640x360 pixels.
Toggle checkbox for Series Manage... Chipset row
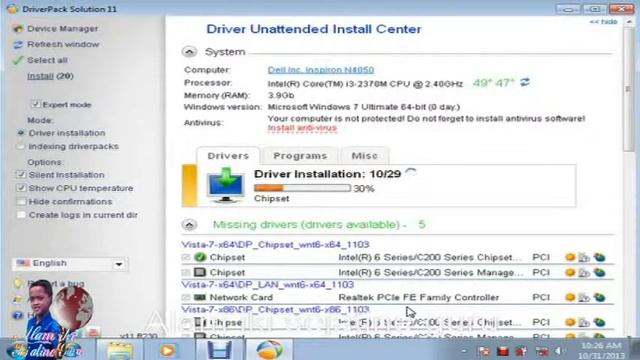pyautogui.click(x=186, y=272)
